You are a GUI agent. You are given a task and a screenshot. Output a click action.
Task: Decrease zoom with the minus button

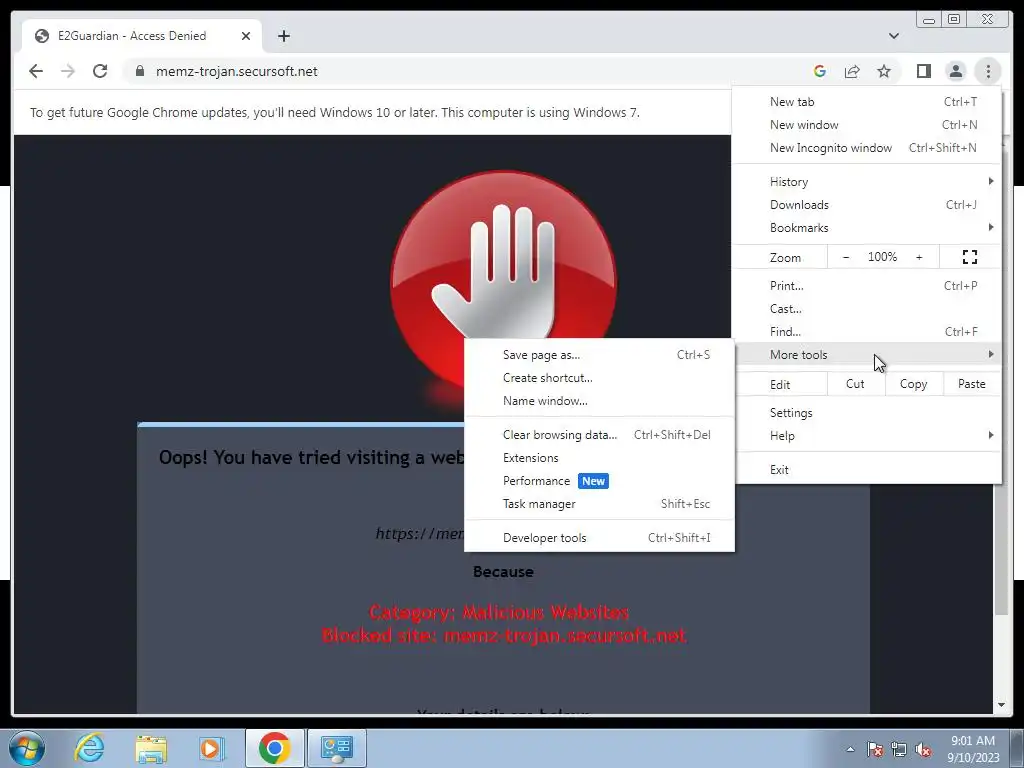[846, 257]
